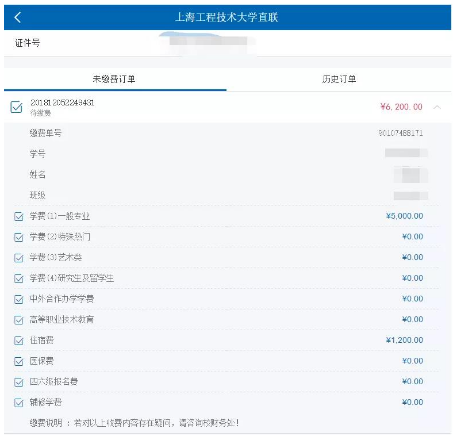Click the 缴费说明 note text
Image resolution: width=457 pixels, height=441 pixels.
coord(134,423)
